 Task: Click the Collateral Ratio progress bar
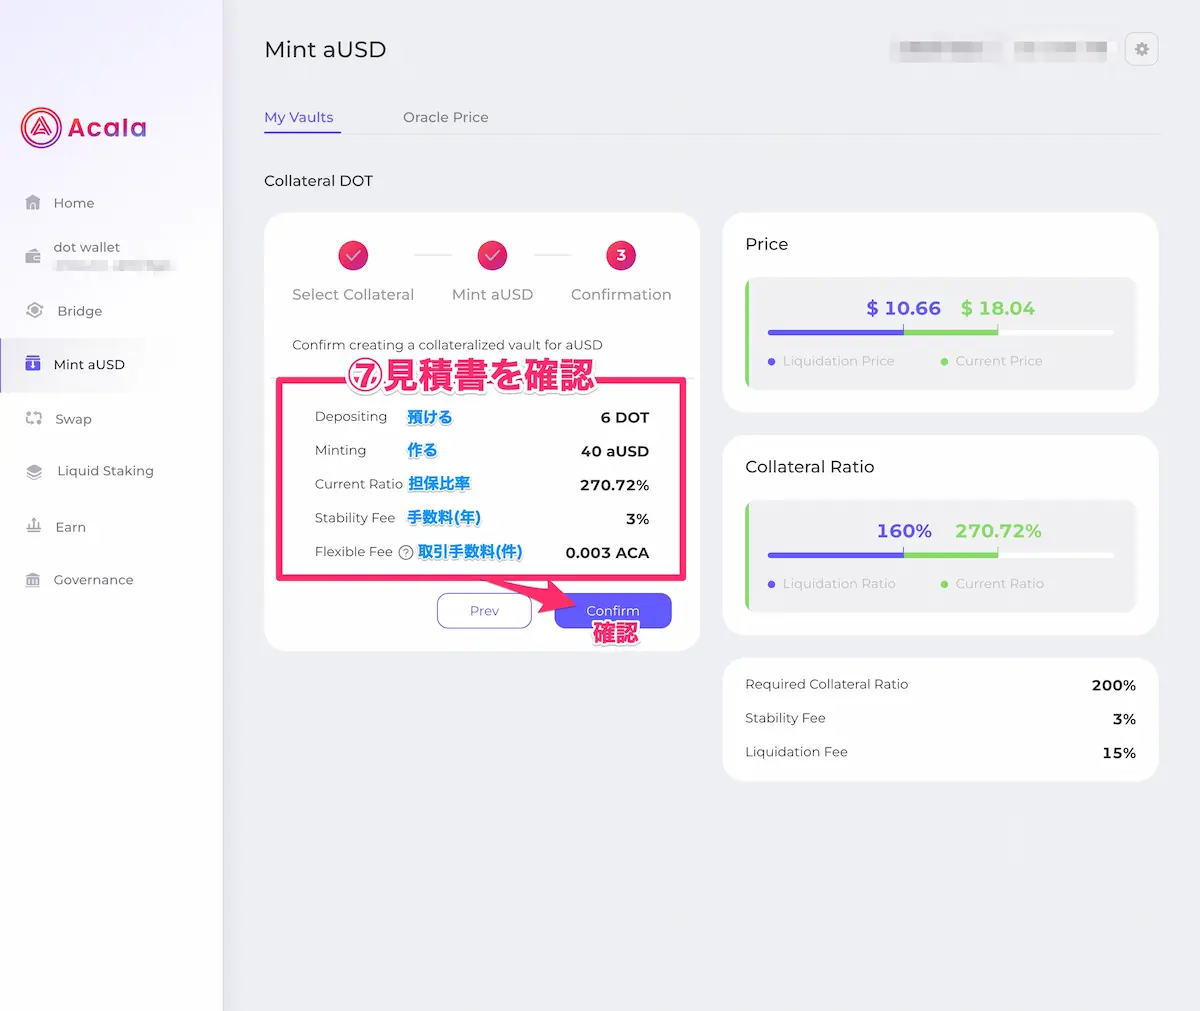pos(940,555)
